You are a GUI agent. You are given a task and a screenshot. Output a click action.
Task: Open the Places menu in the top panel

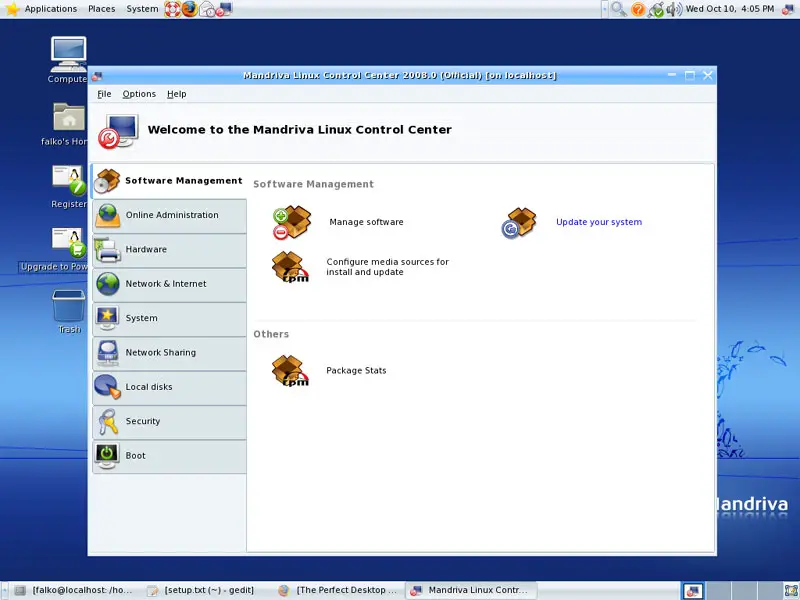pyautogui.click(x=102, y=9)
